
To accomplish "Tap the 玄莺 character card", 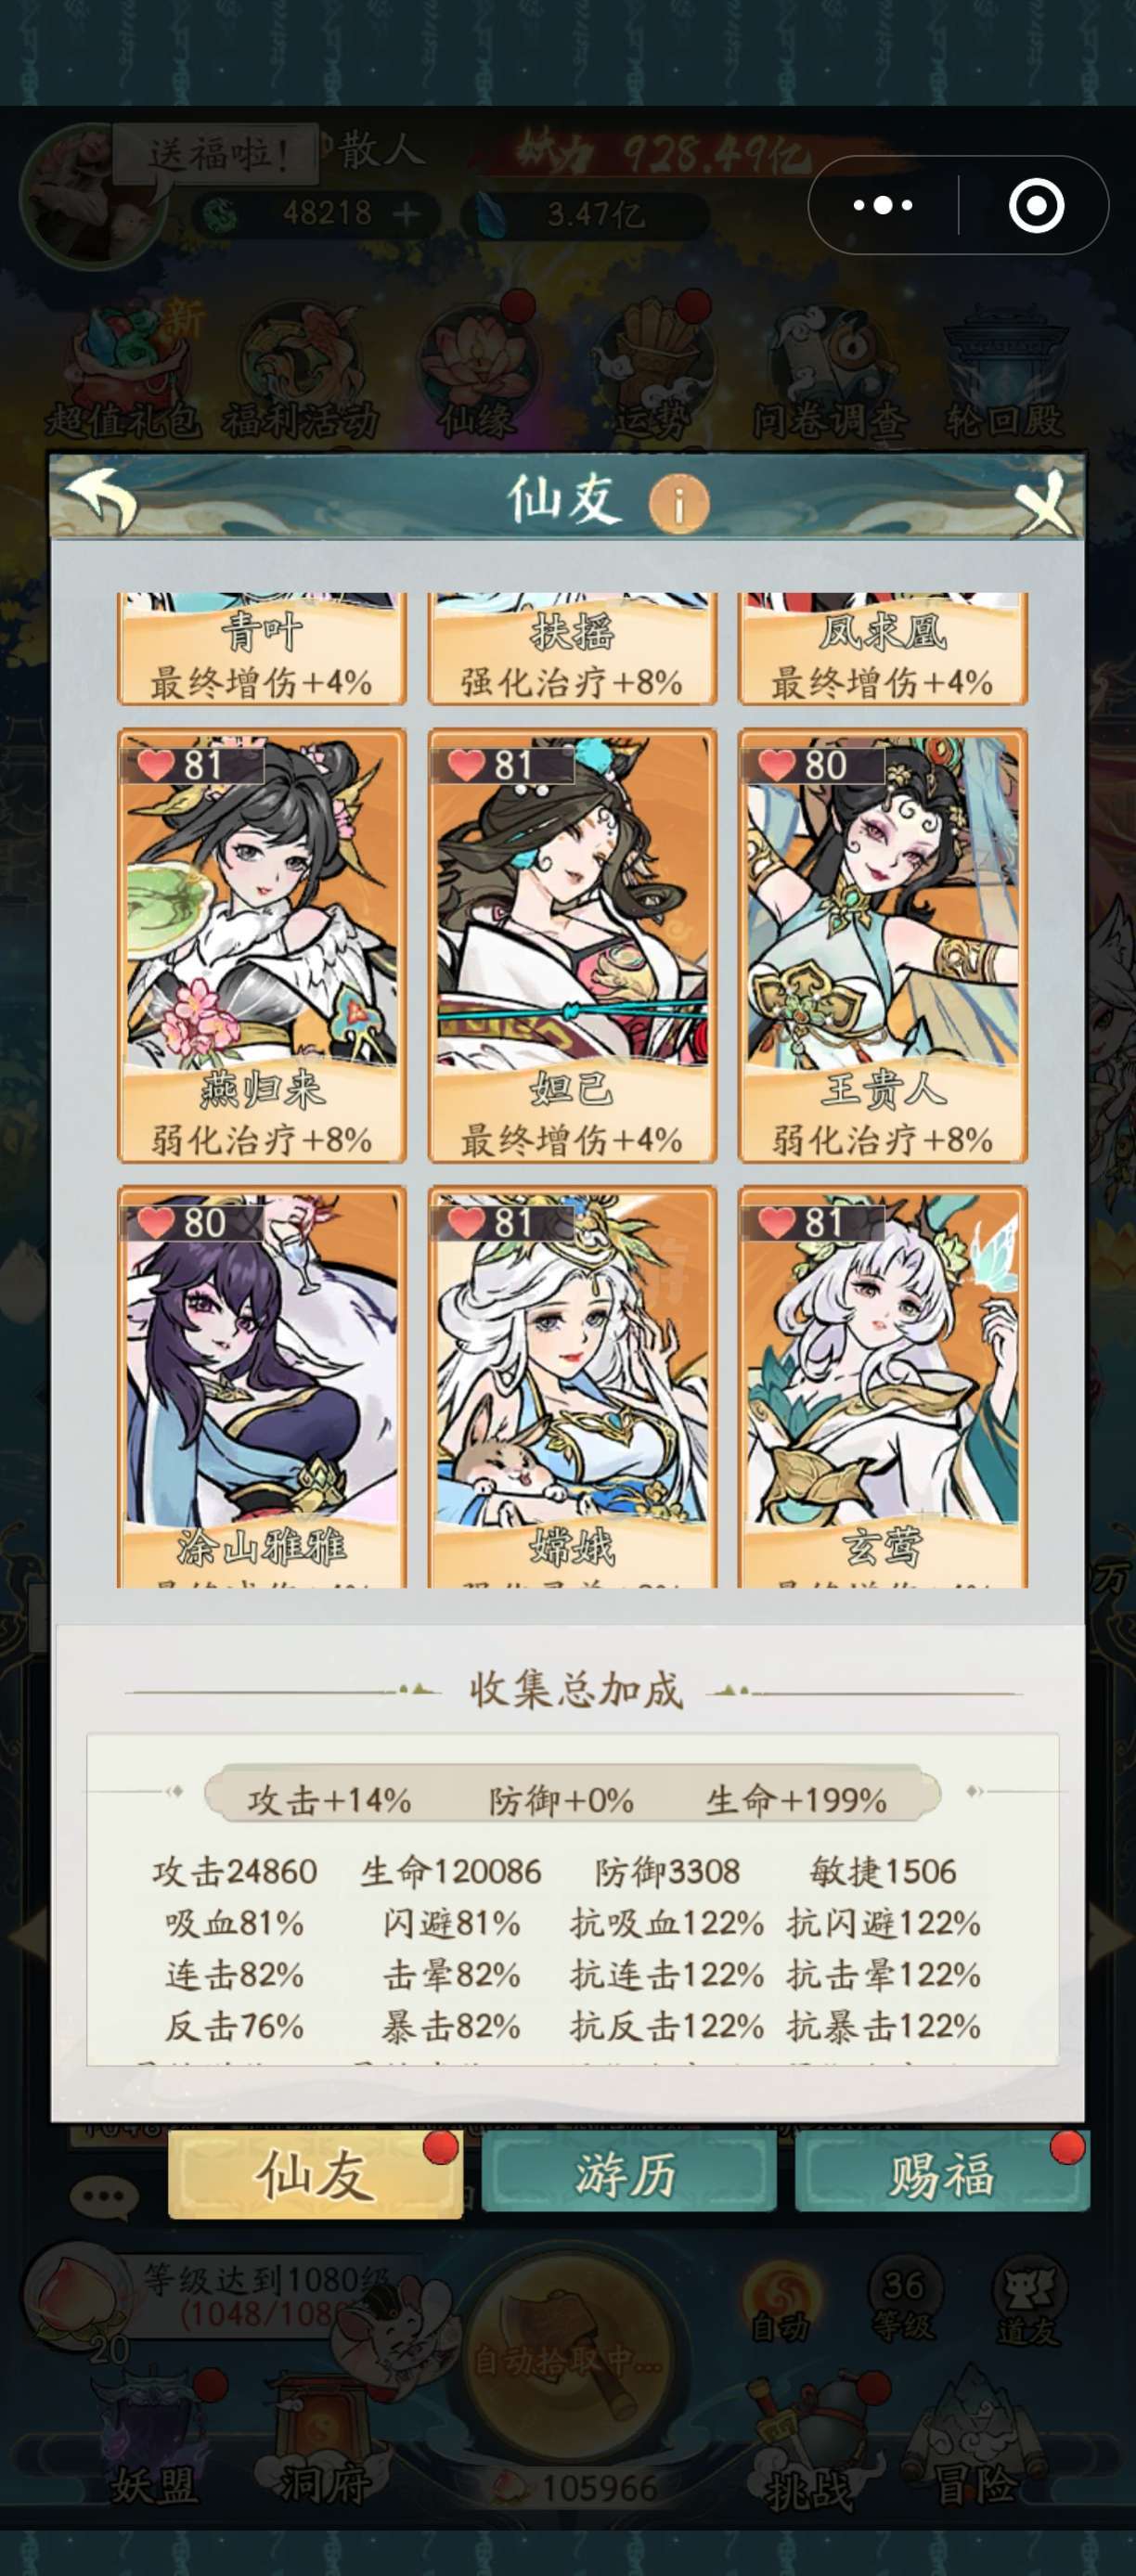I will coord(883,1386).
